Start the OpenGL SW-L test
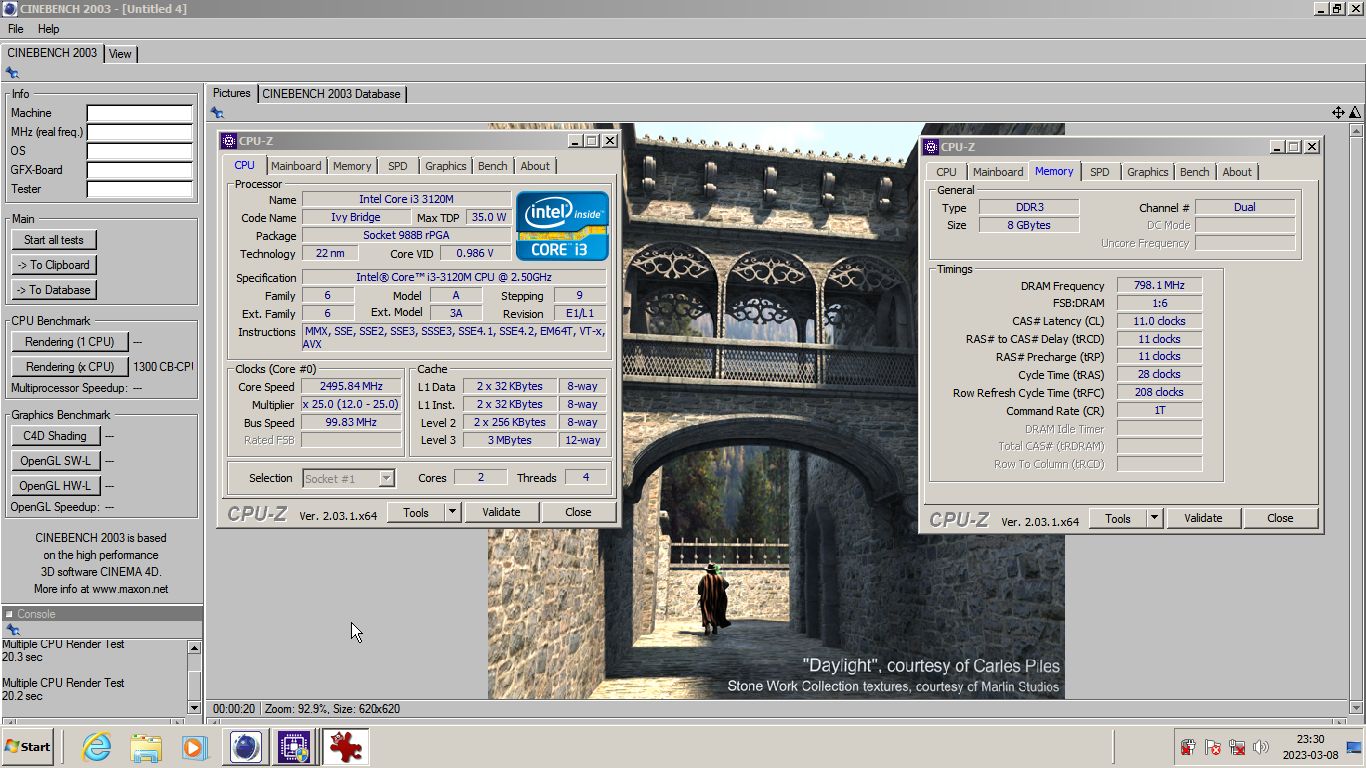Image resolution: width=1366 pixels, height=768 pixels. [56, 461]
